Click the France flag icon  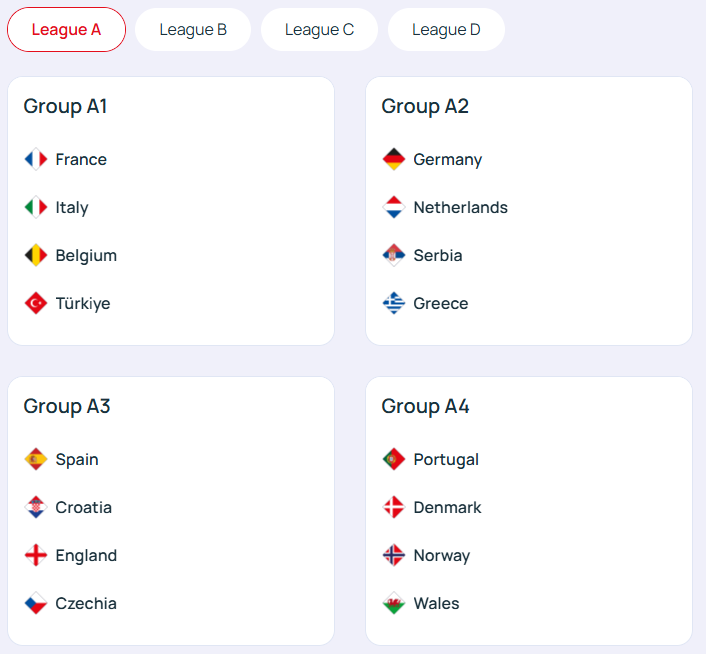[36, 159]
